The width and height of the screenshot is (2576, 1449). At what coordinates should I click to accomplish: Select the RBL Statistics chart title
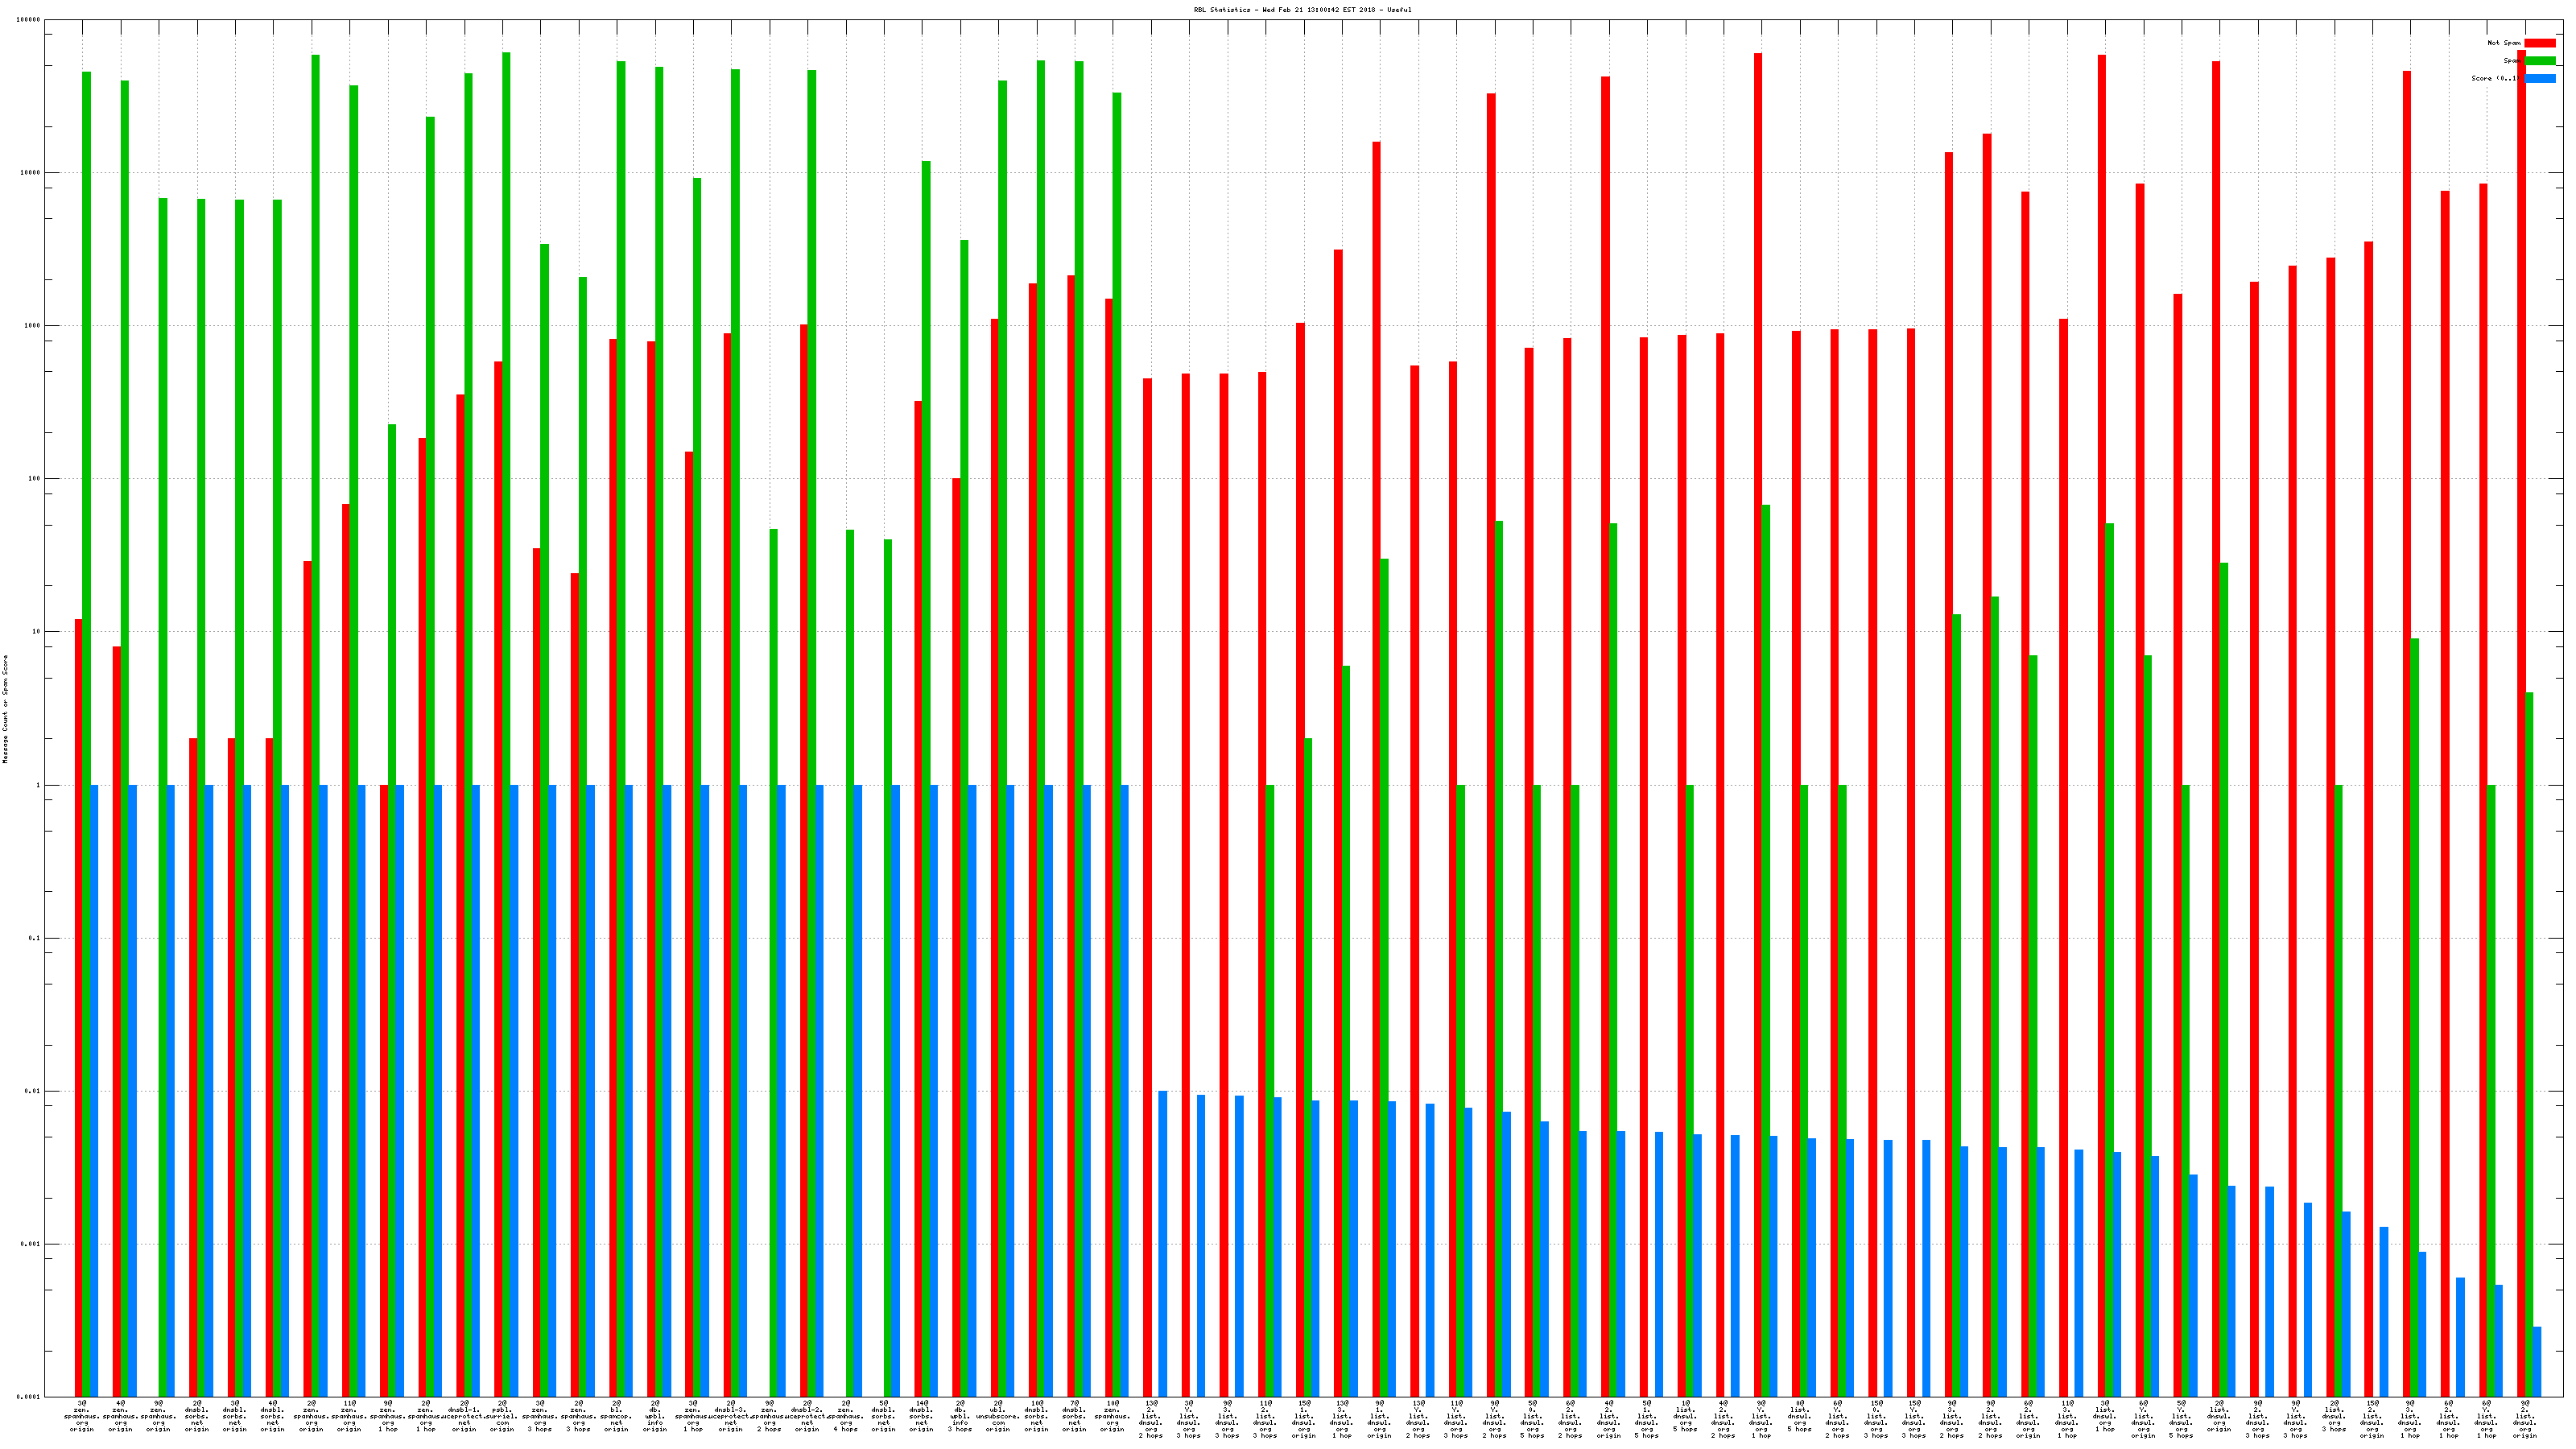point(1302,9)
